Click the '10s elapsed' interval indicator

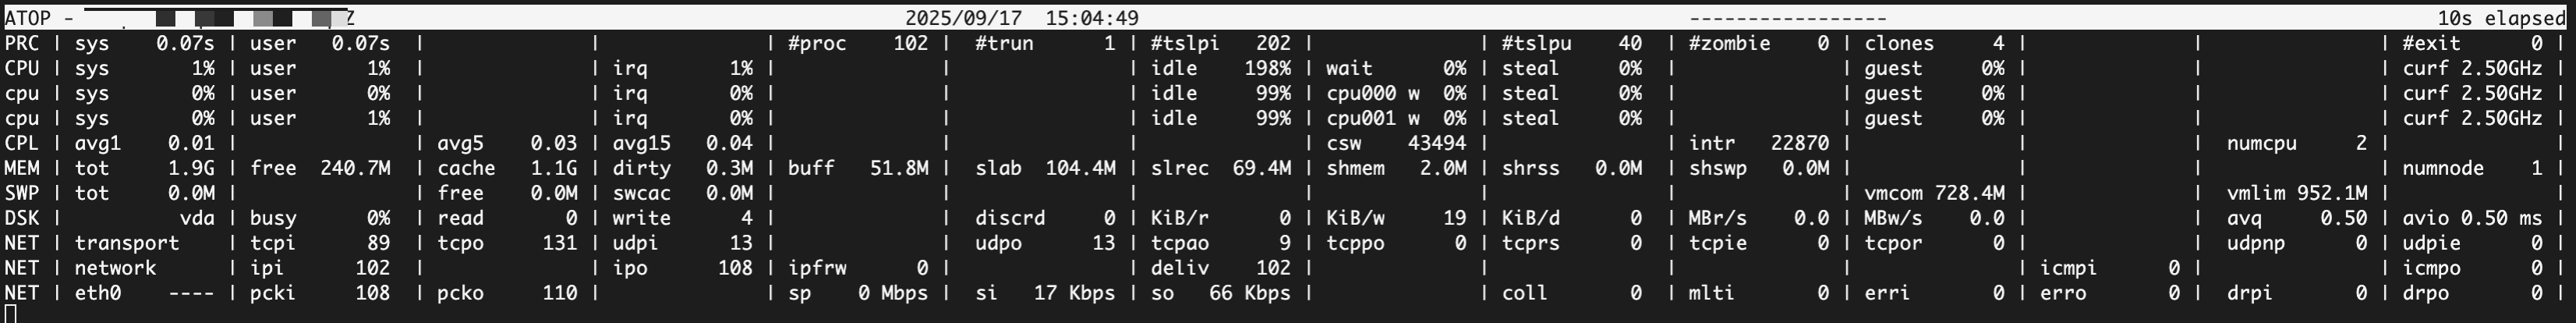pyautogui.click(x=2499, y=18)
